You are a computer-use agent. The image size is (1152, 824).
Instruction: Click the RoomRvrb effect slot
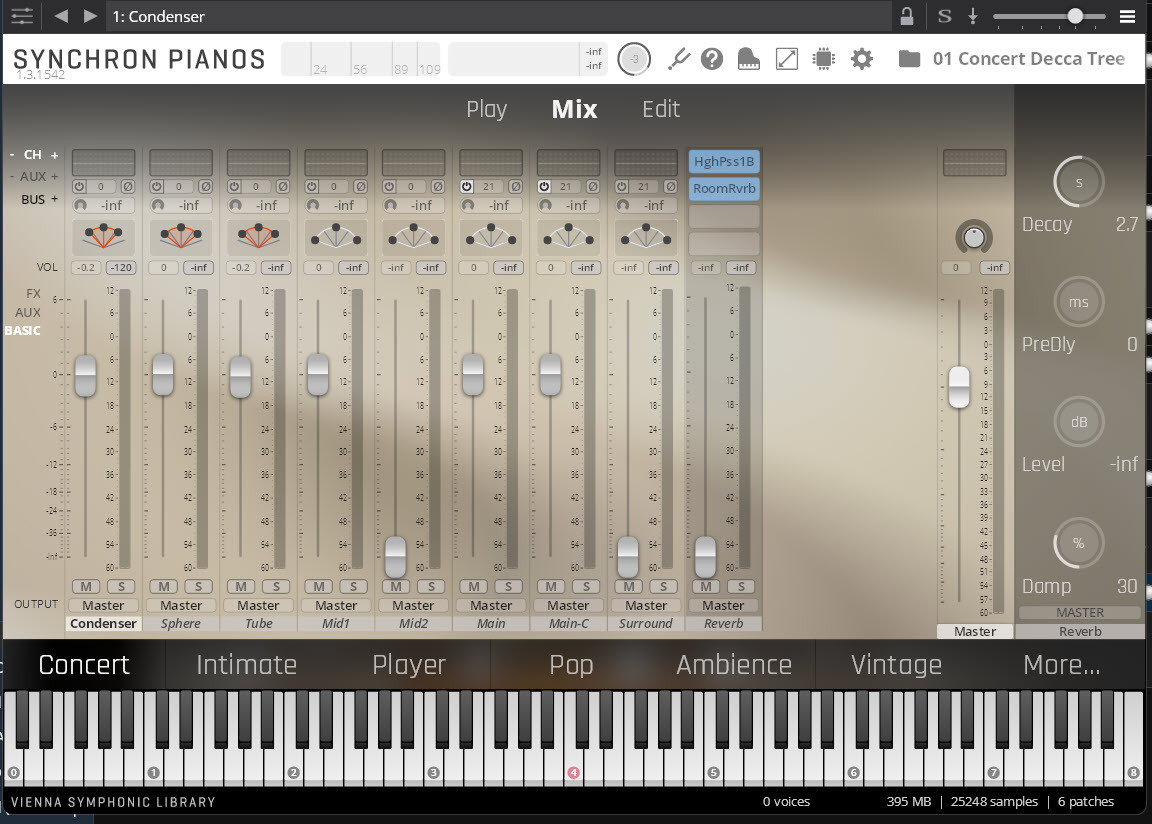pos(724,189)
